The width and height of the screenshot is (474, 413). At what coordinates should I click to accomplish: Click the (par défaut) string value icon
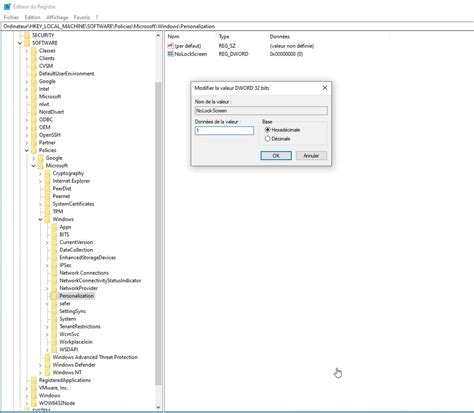coord(170,46)
